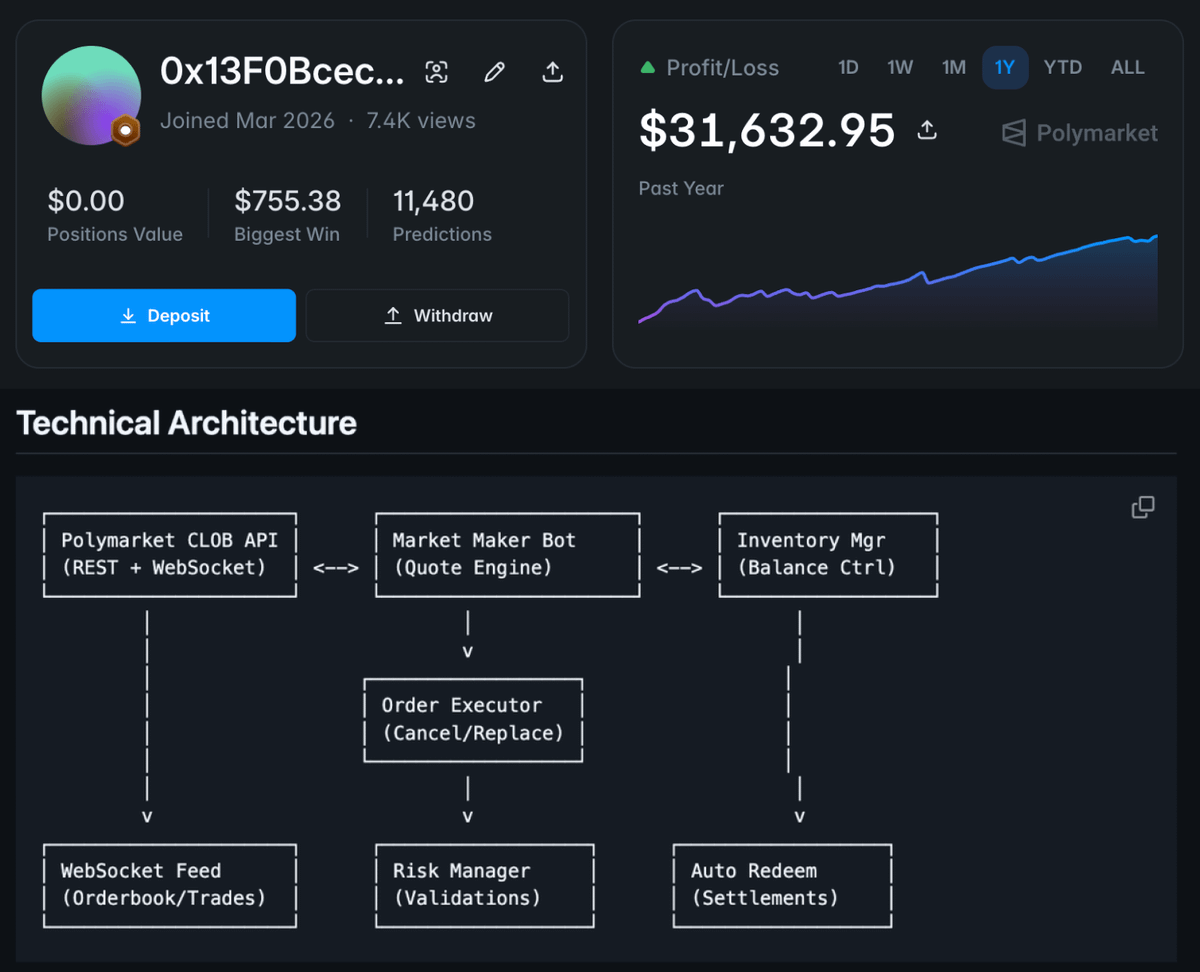Click the Auto Redeem box text
The height and width of the screenshot is (972, 1200).
pos(765,884)
